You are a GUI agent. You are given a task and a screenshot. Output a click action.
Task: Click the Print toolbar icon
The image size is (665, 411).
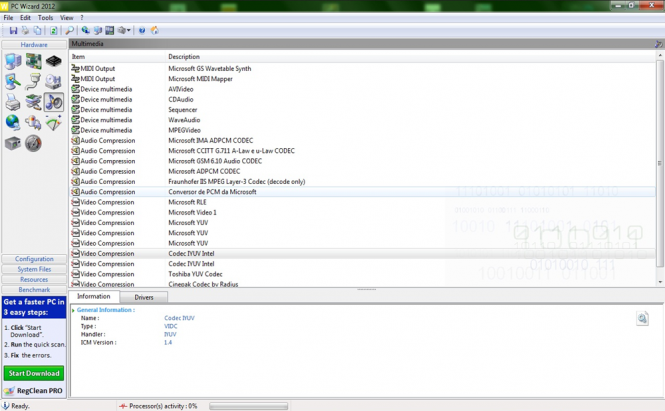25,30
